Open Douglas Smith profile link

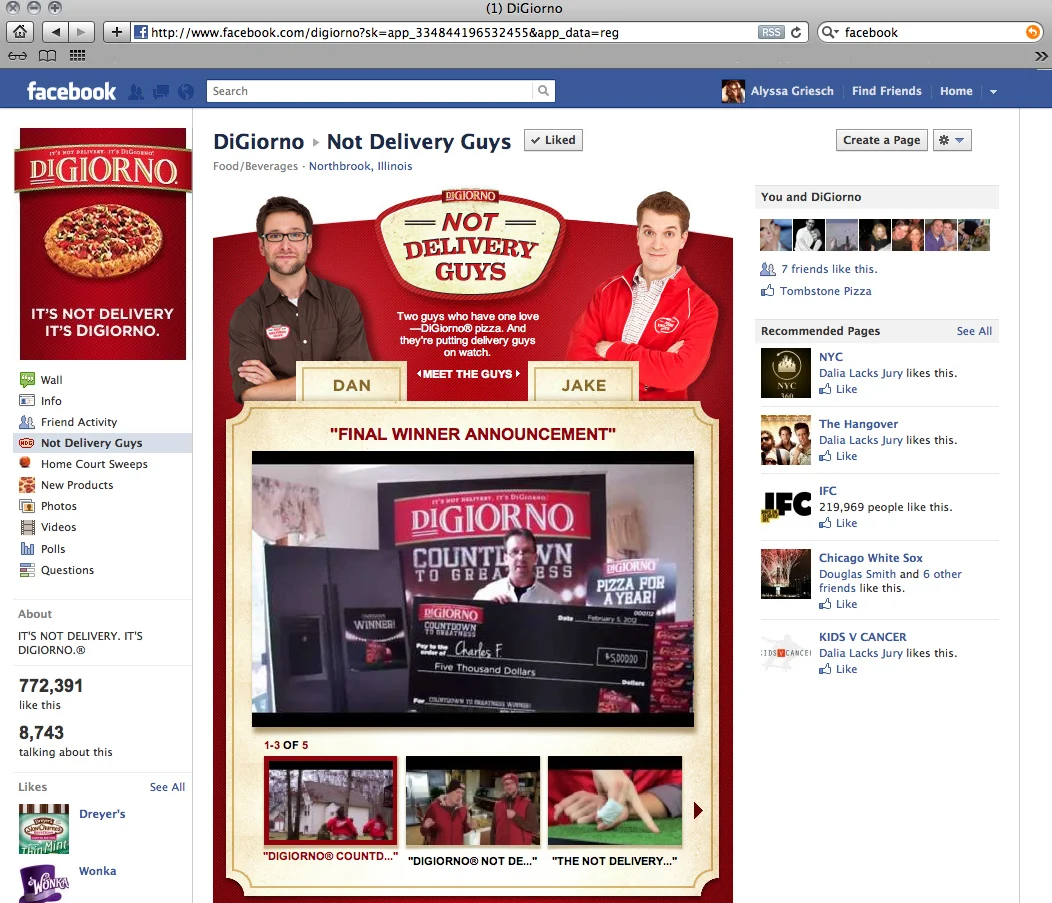click(x=857, y=574)
